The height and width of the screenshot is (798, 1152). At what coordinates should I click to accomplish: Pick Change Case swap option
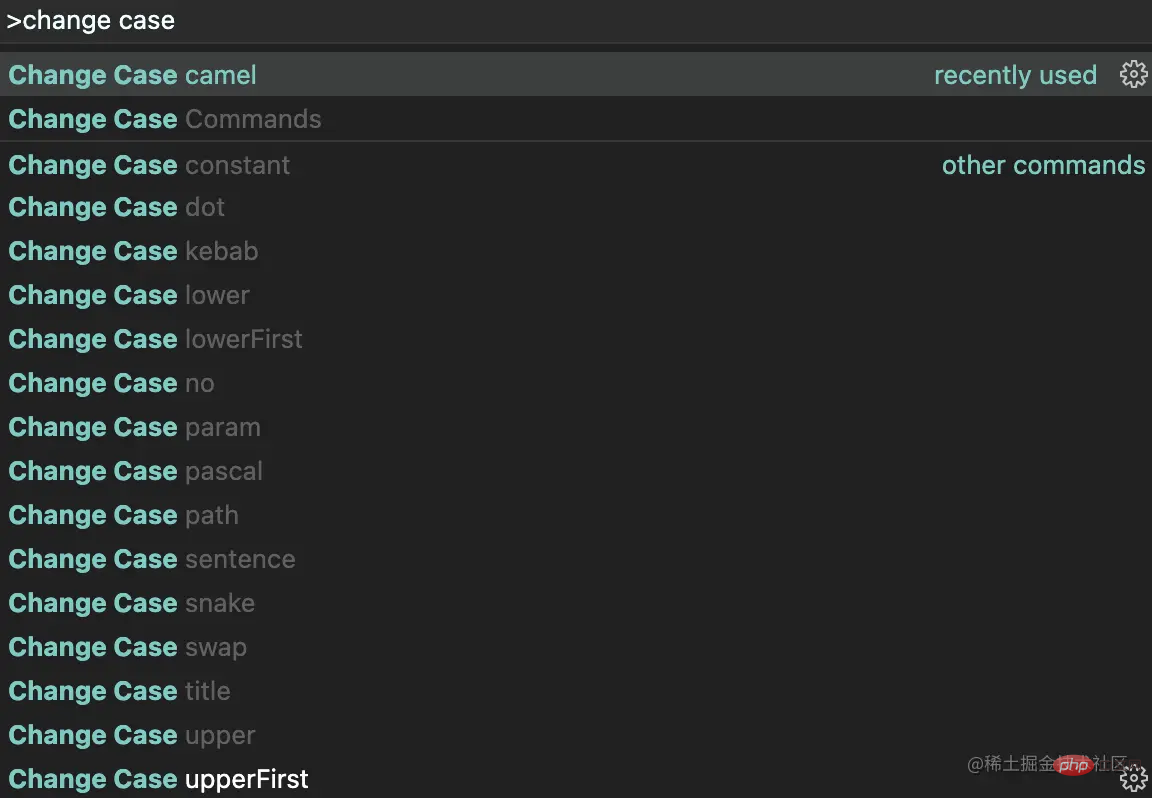click(128, 647)
